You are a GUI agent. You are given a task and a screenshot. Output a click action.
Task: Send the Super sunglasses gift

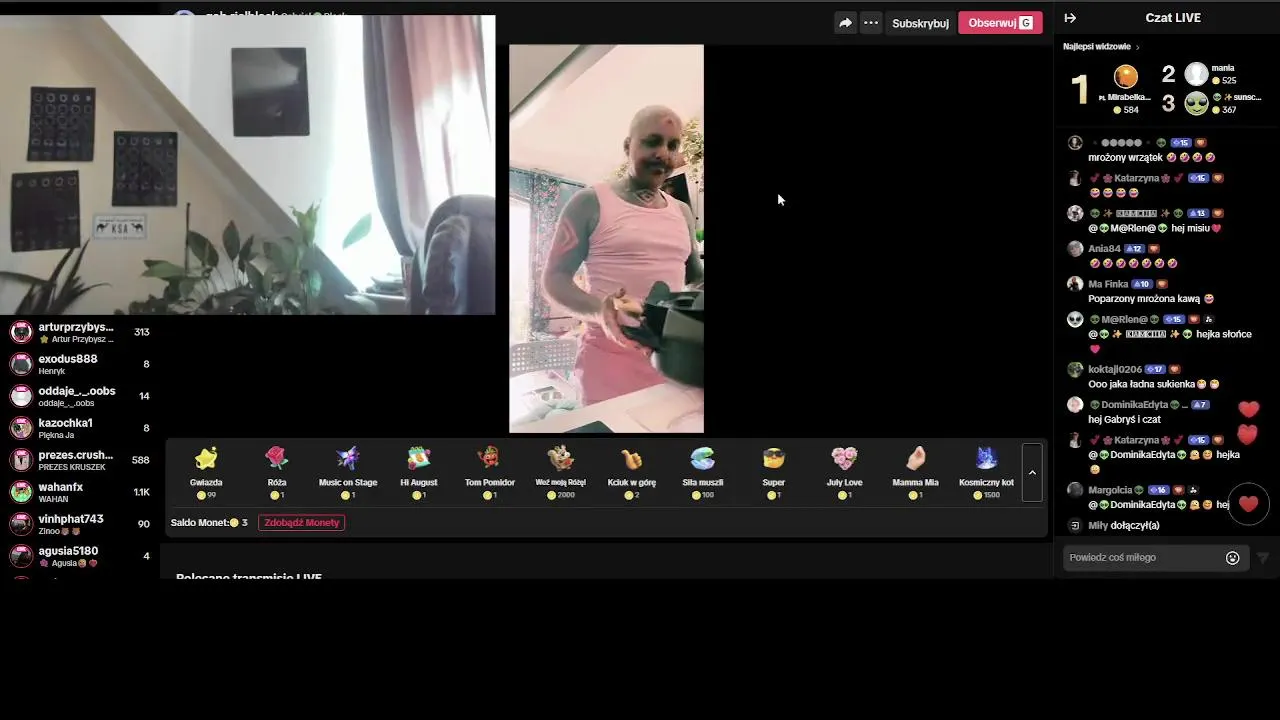click(773, 472)
